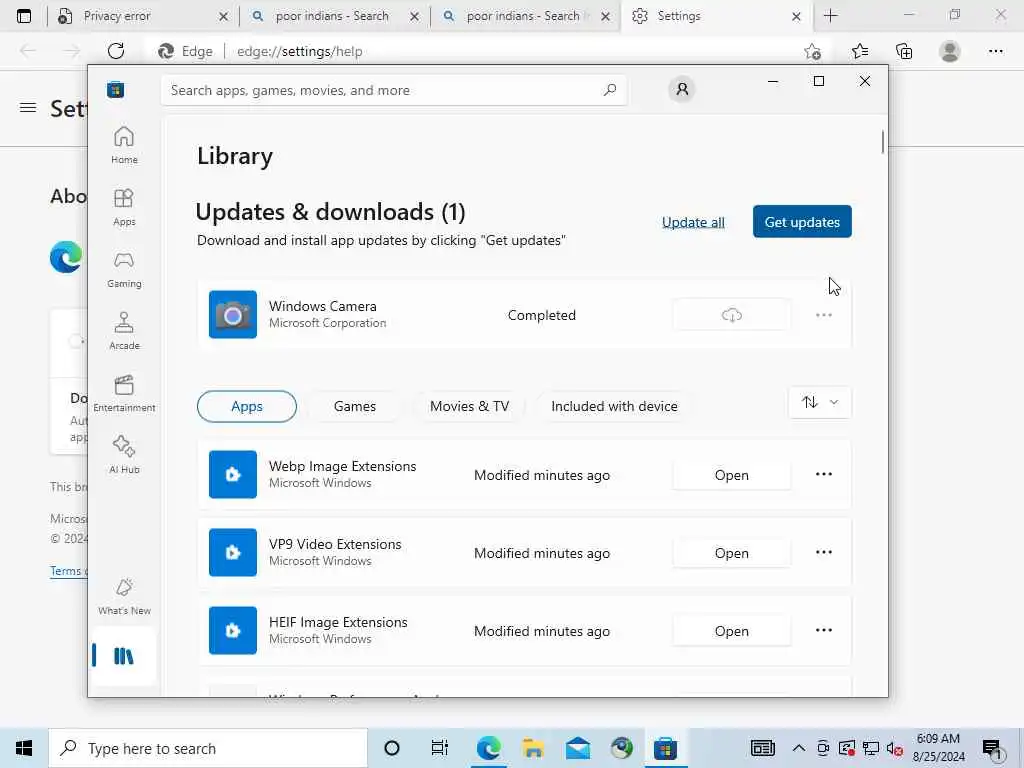Click taskbar search box
1024x768 pixels.
pos(208,748)
